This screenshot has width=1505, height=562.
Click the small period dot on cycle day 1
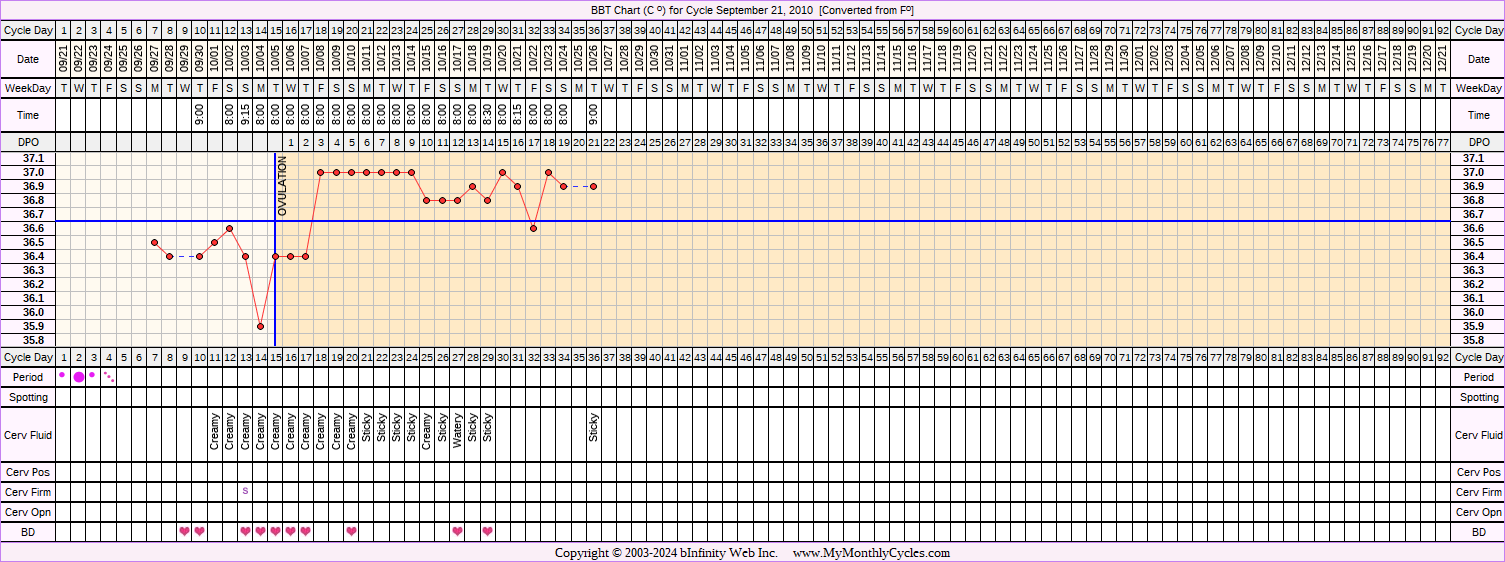click(62, 375)
